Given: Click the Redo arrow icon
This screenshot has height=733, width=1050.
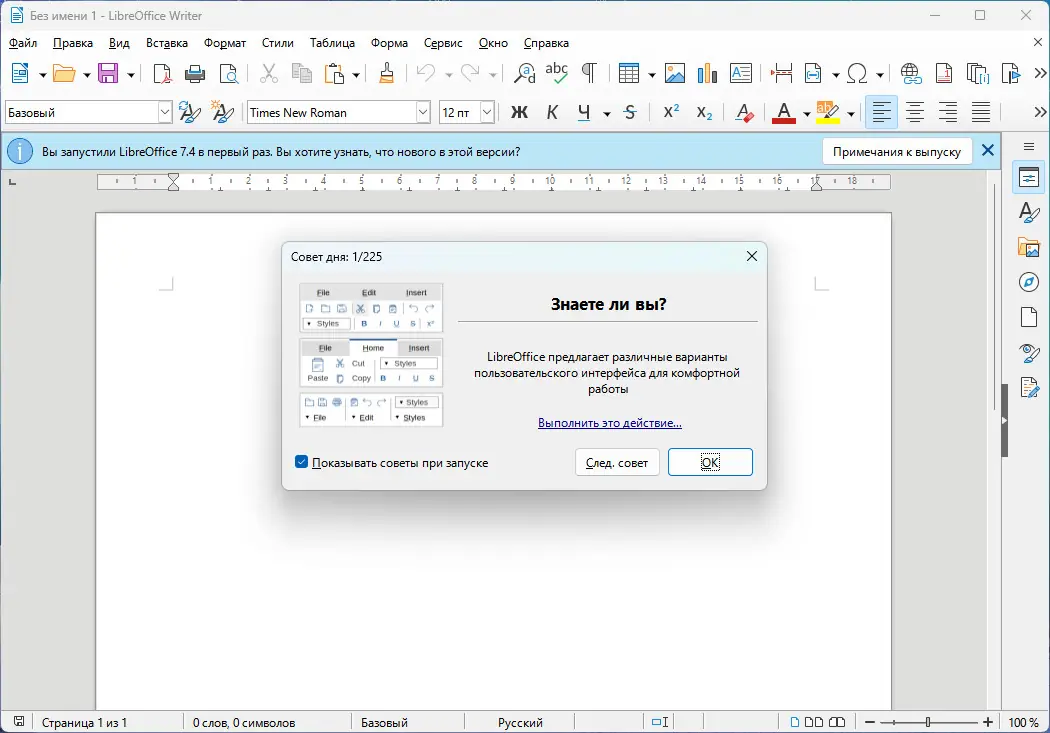Looking at the screenshot, I should tap(470, 73).
